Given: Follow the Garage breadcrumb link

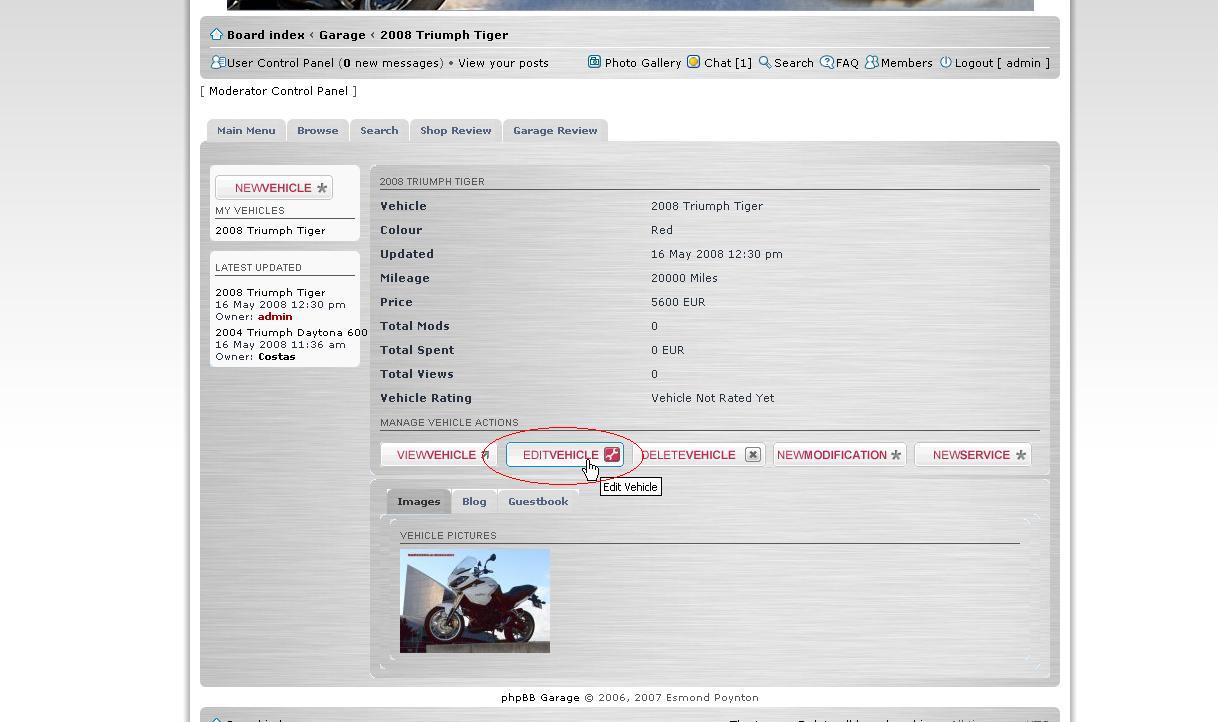Looking at the screenshot, I should (342, 35).
